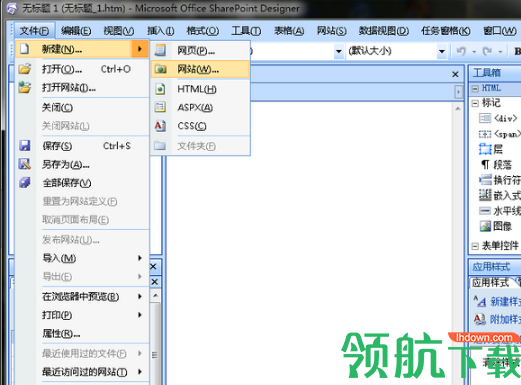The height and width of the screenshot is (385, 521).
Task: Open the 格式(O) menu
Action: coord(203,31)
